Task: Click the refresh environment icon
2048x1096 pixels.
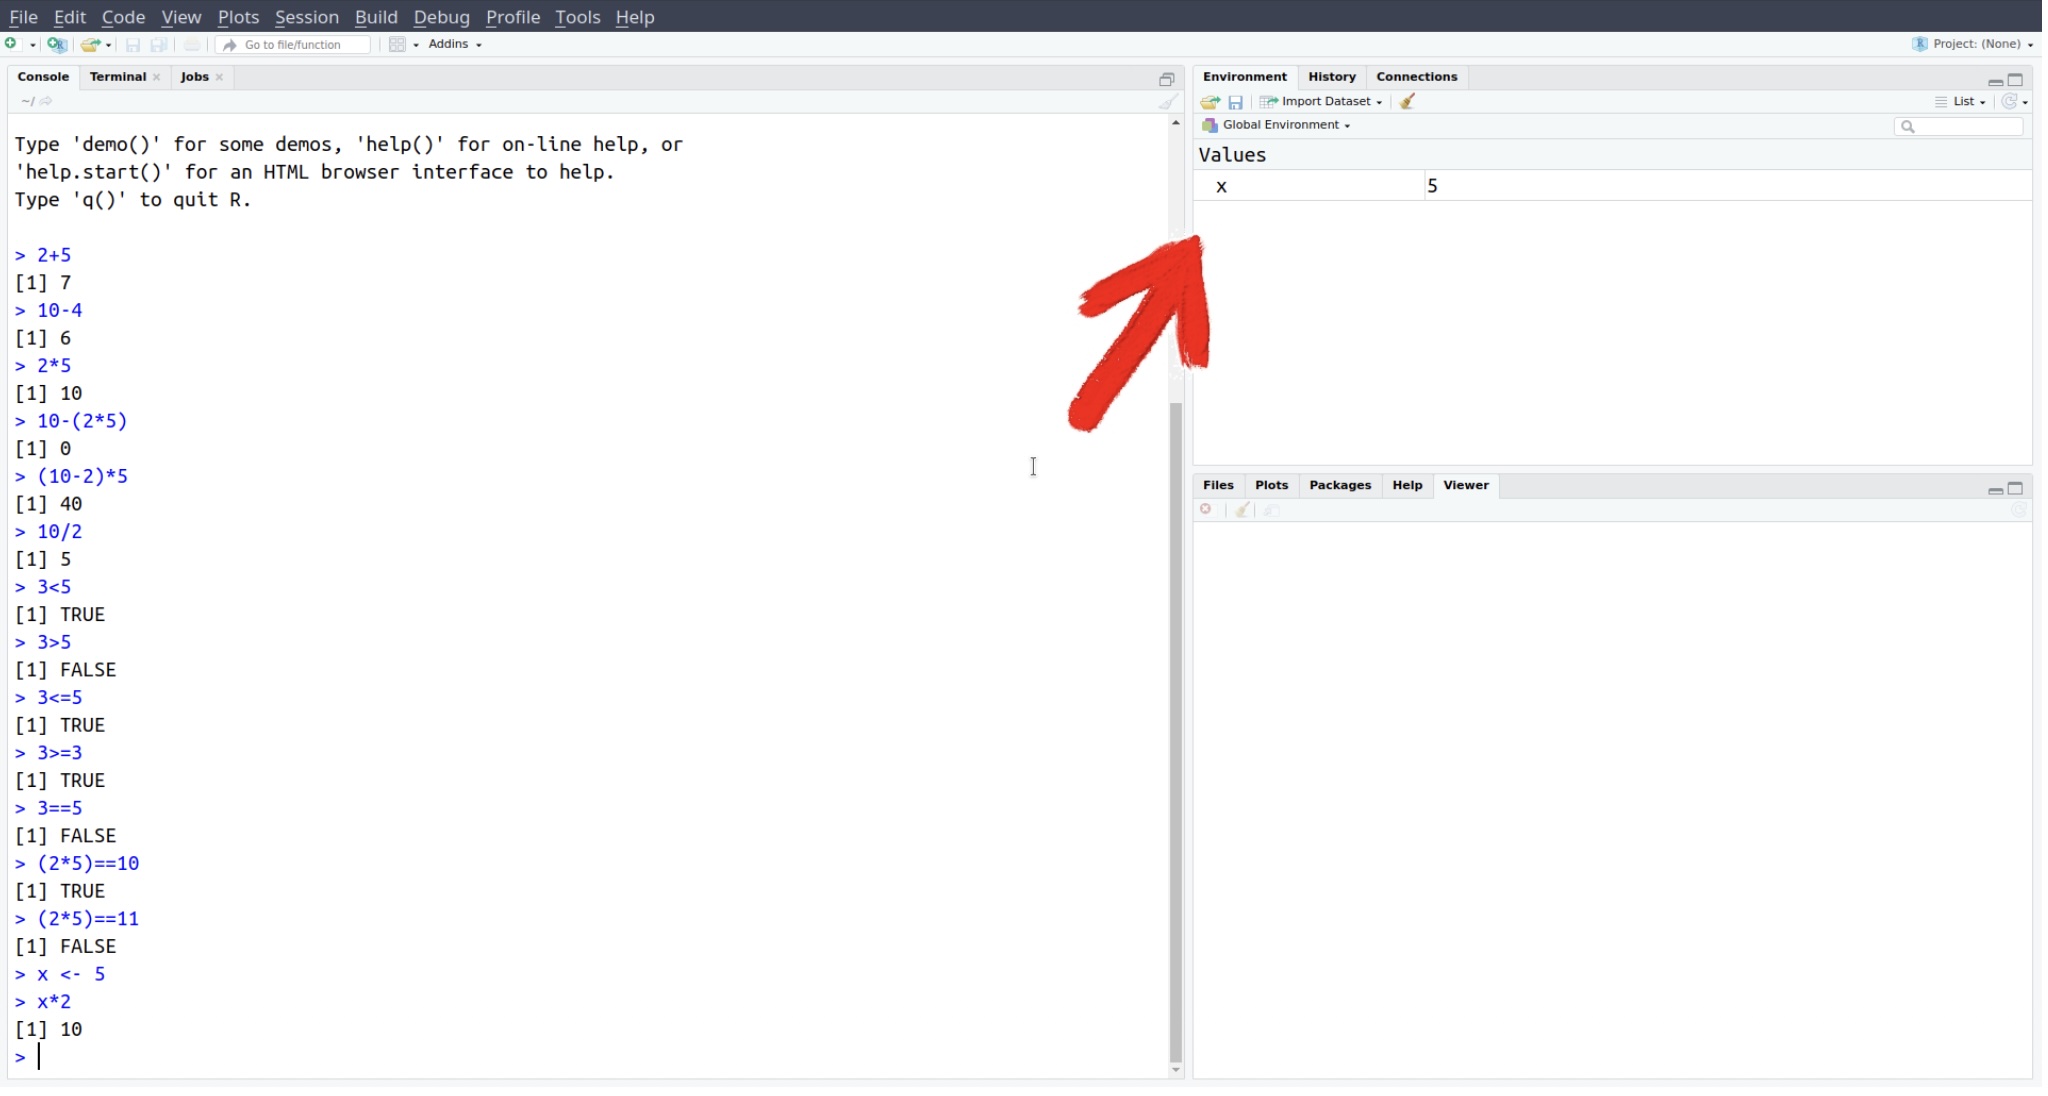Action: (2009, 101)
